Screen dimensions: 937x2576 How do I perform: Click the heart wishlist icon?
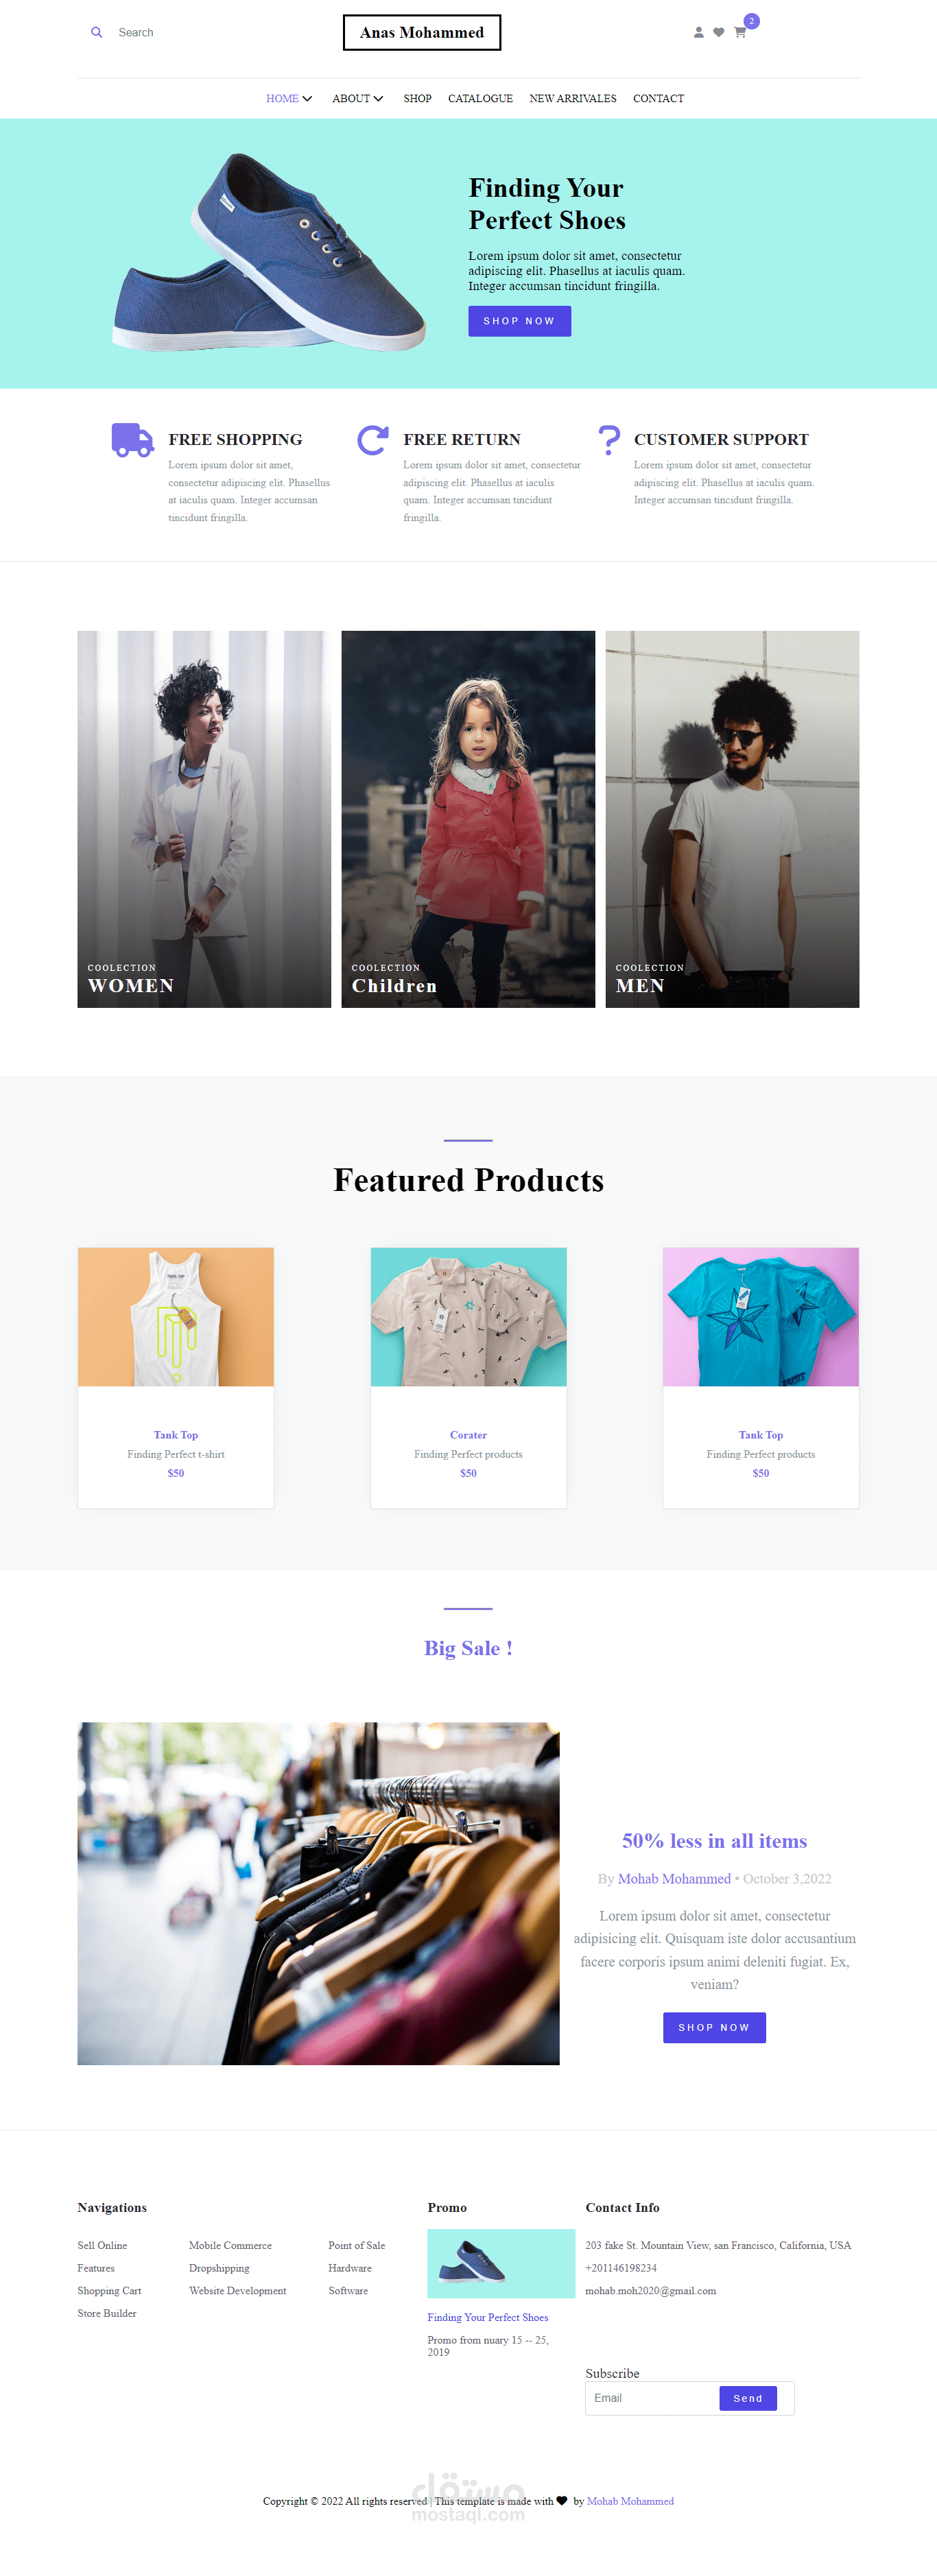718,32
